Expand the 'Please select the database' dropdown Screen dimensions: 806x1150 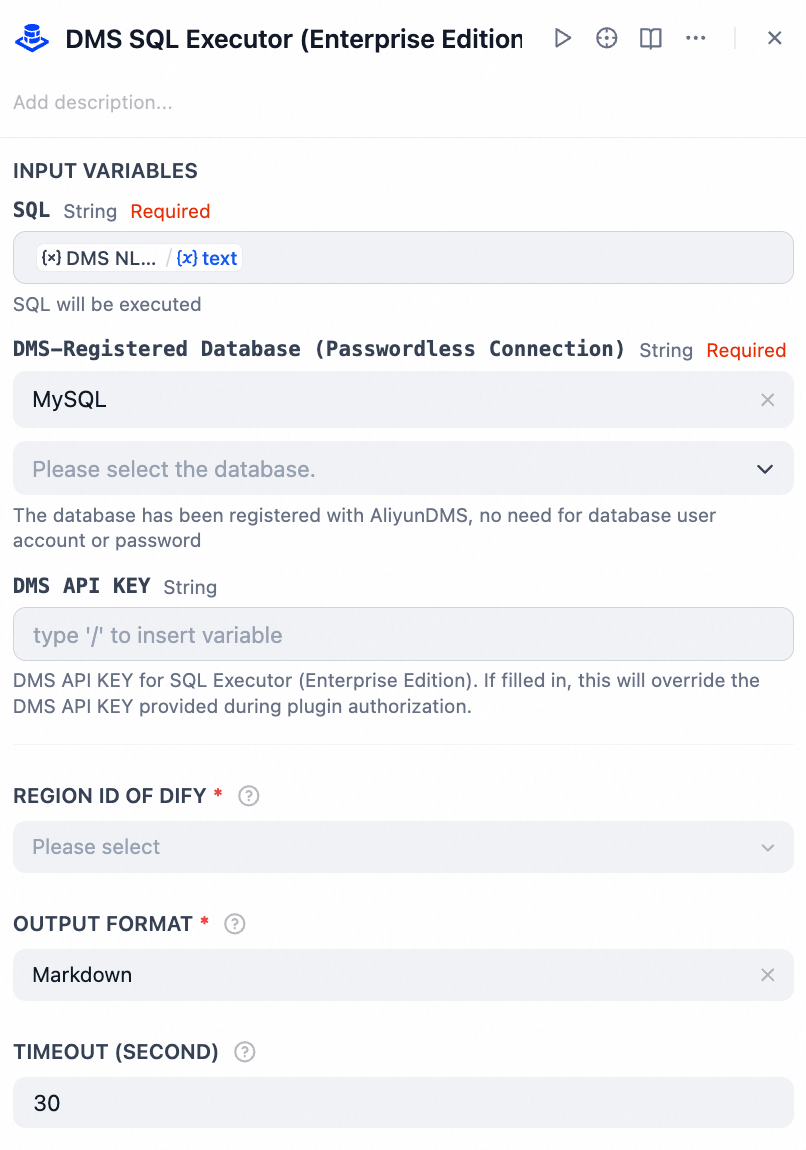[x=765, y=469]
